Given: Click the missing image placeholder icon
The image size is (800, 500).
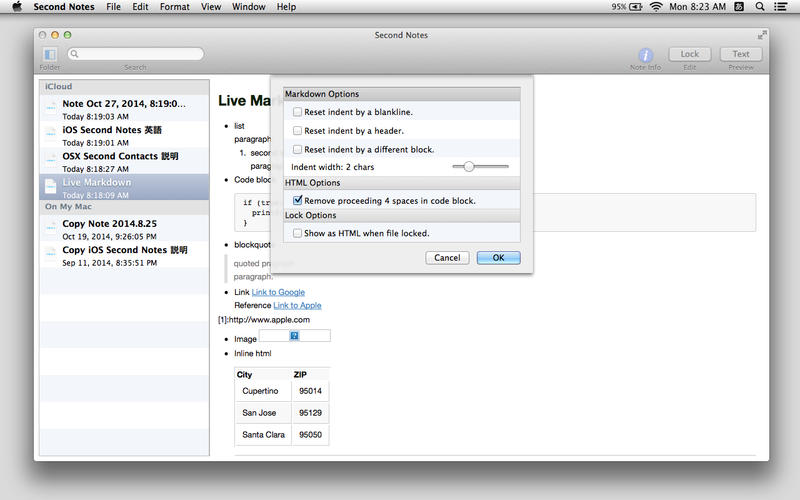Looking at the screenshot, I should point(294,335).
